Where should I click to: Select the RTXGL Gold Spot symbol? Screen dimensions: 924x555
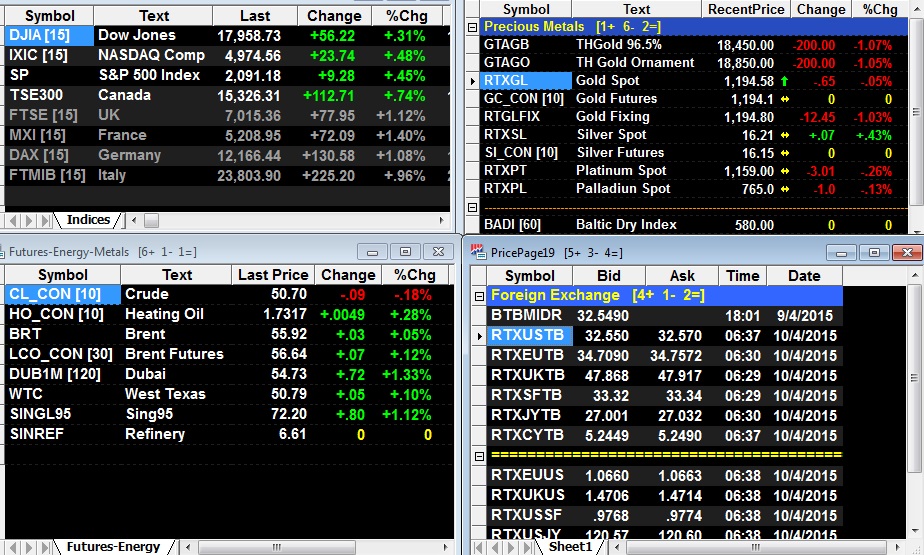[x=526, y=81]
